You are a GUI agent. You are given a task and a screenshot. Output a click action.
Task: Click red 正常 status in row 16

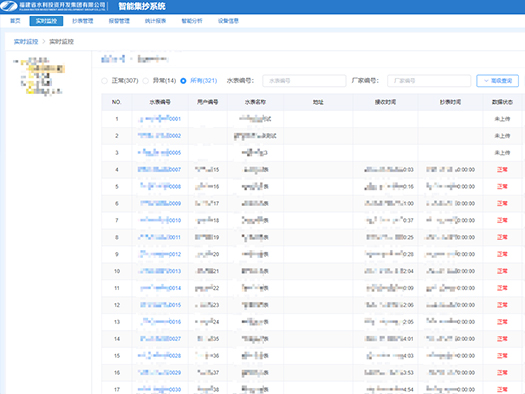click(502, 373)
